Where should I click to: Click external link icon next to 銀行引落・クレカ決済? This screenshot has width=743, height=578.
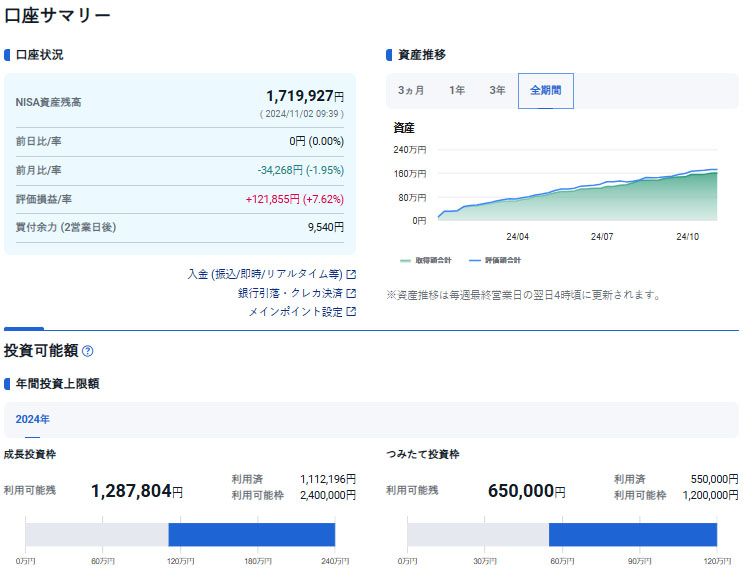point(351,293)
